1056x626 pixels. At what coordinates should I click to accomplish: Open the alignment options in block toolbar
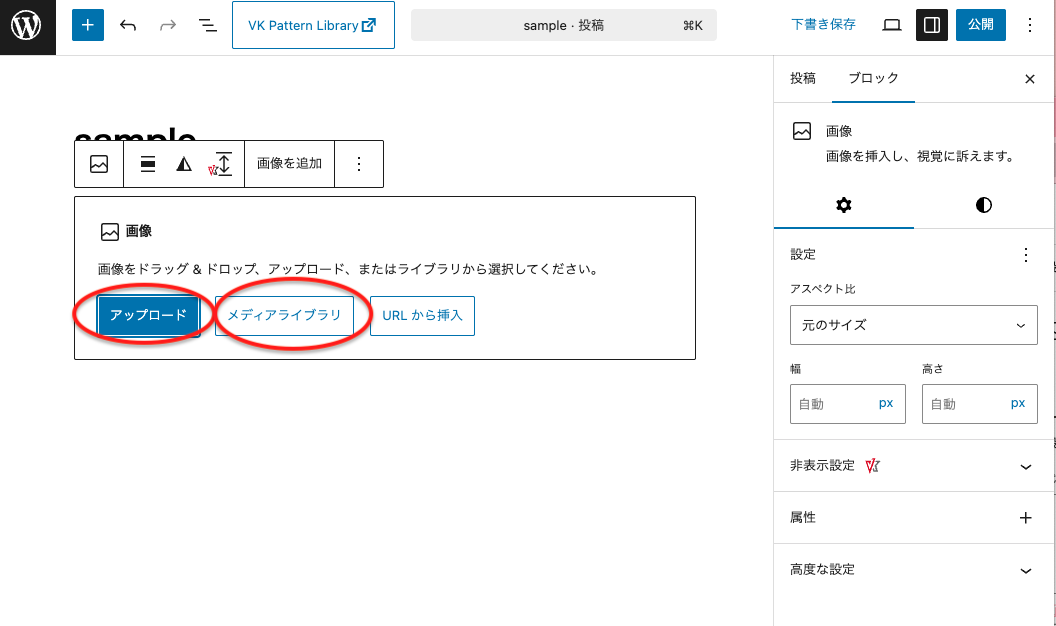click(148, 165)
